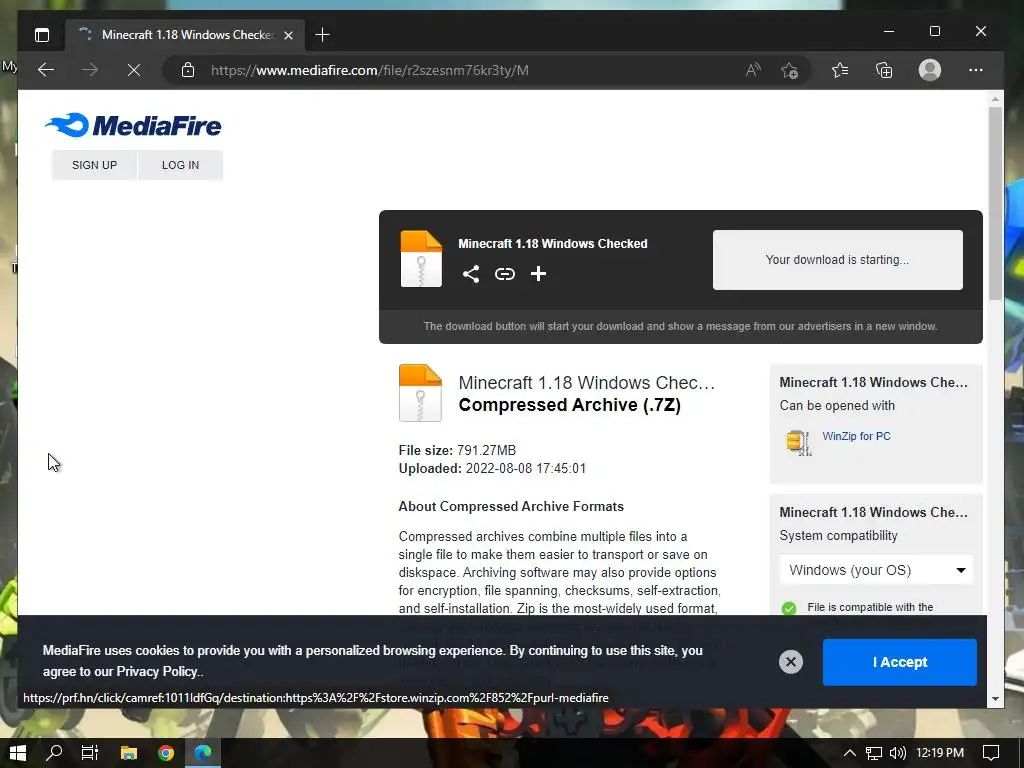This screenshot has height=768, width=1024.
Task: Close the Minecraft 1.18 tab
Action: click(289, 35)
